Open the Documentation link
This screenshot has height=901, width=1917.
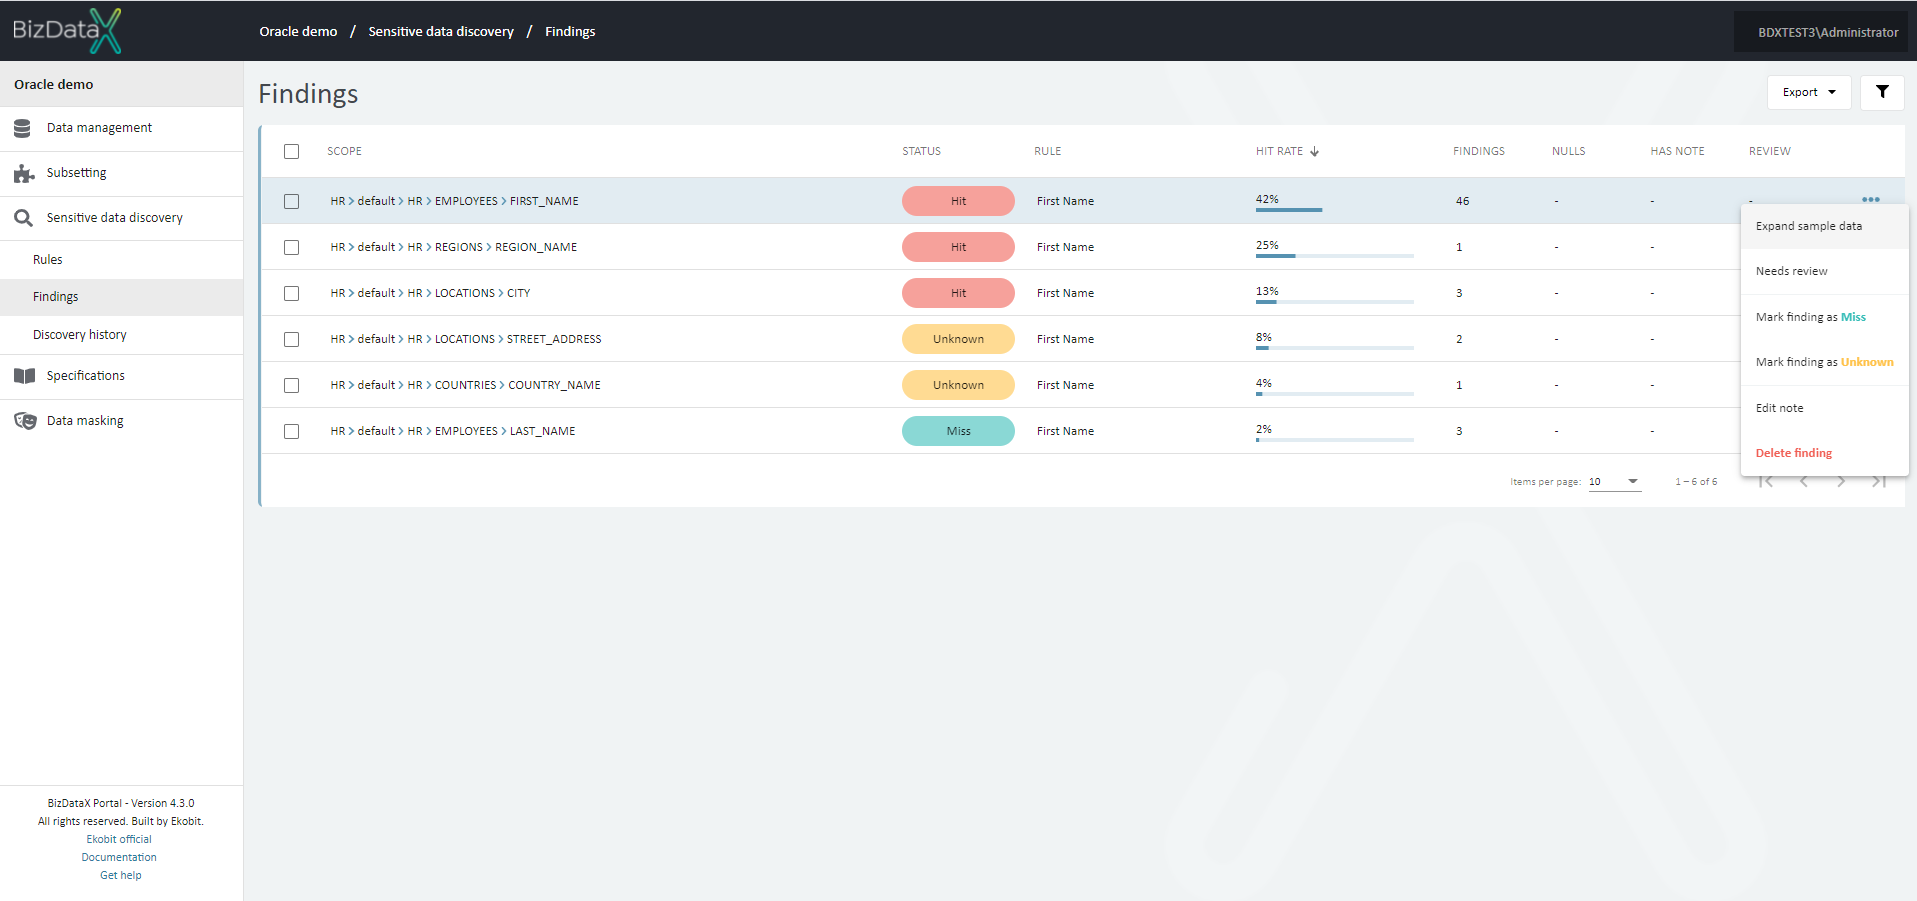point(119,857)
